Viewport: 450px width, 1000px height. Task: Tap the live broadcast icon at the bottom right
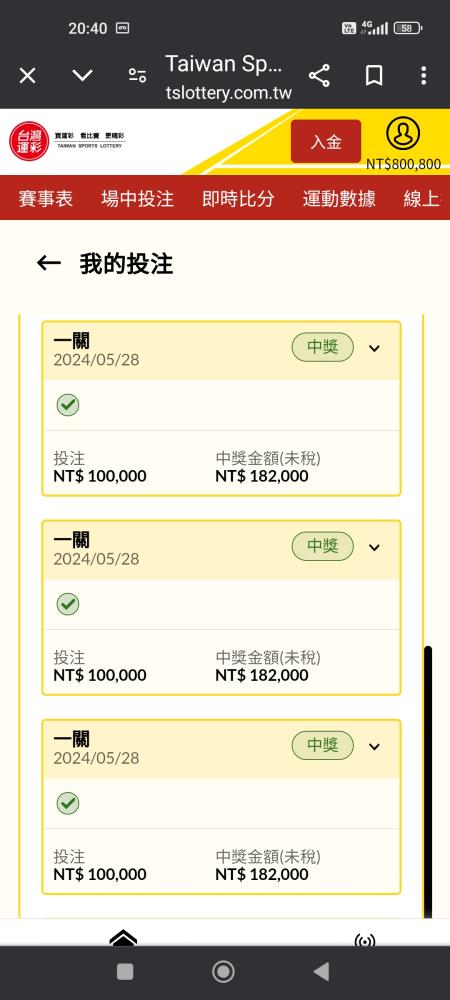pyautogui.click(x=365, y=939)
